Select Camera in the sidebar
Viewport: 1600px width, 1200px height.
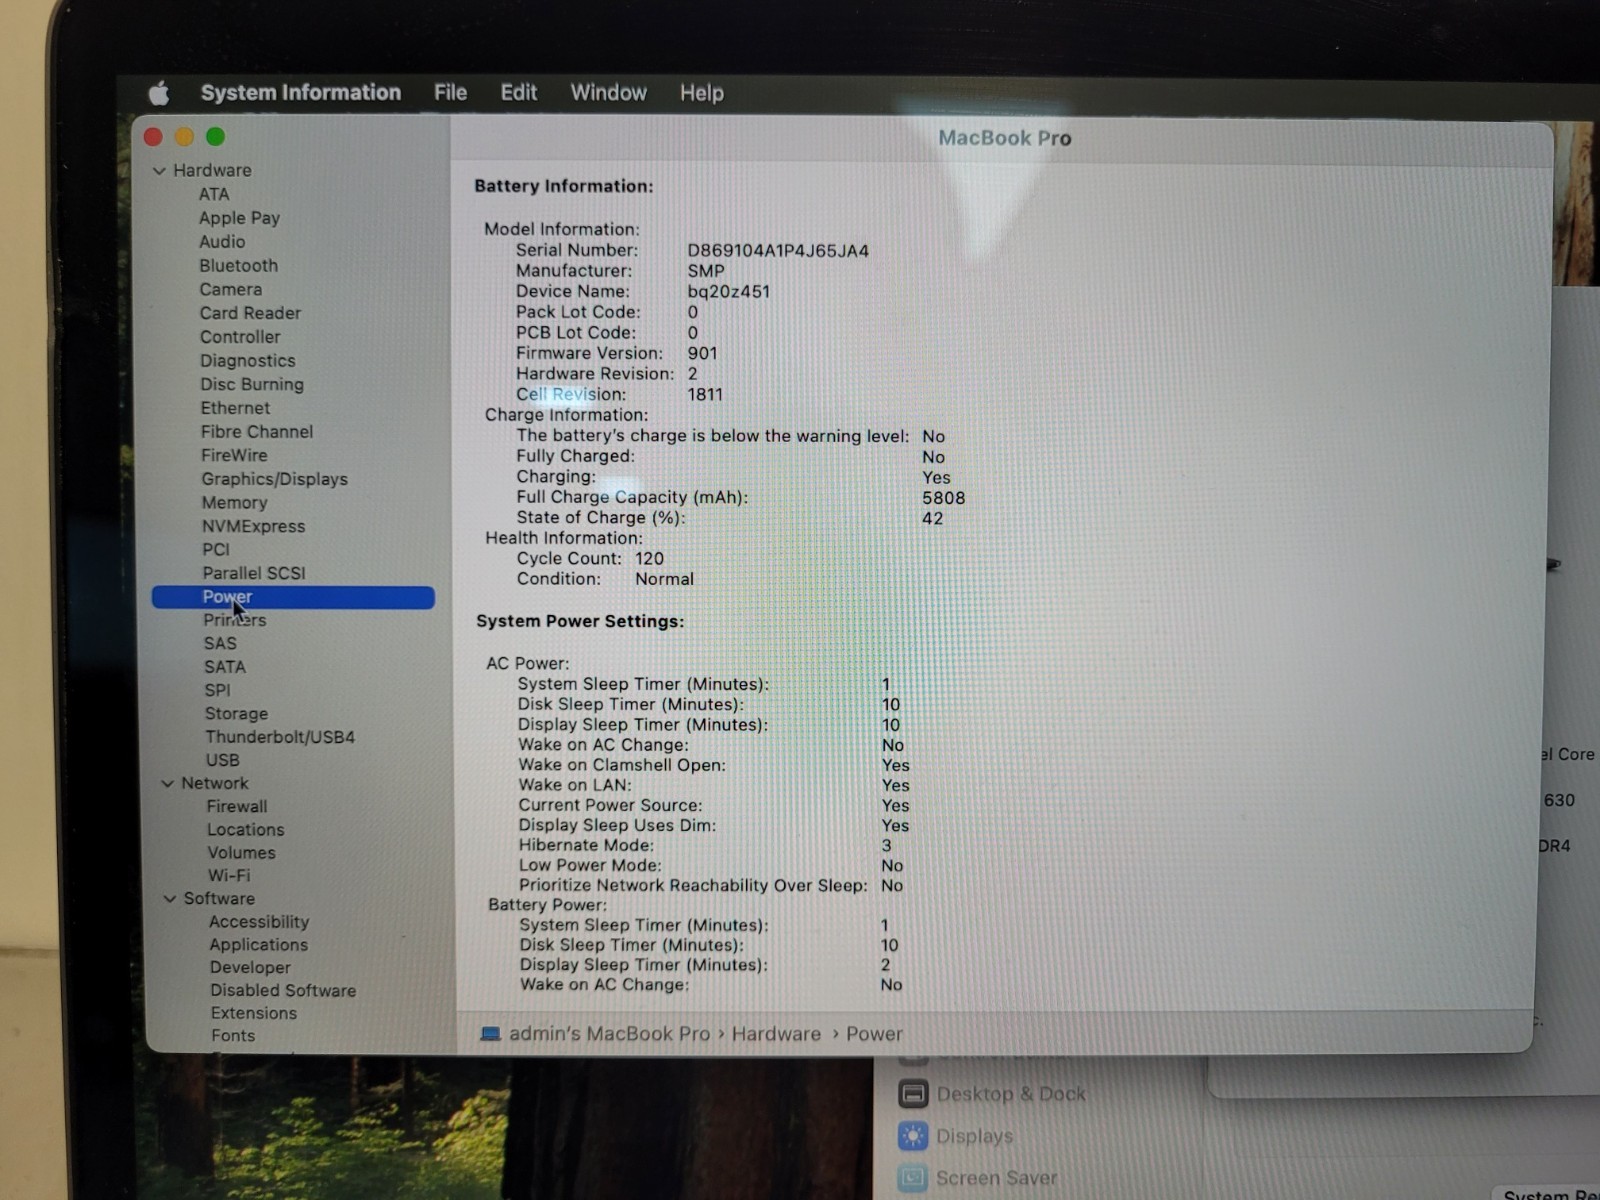[230, 290]
